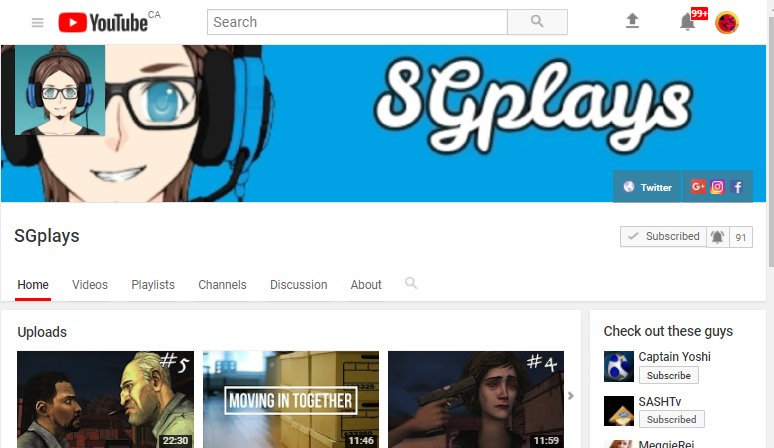Open the hamburger guide menu
The height and width of the screenshot is (448, 774).
[38, 23]
